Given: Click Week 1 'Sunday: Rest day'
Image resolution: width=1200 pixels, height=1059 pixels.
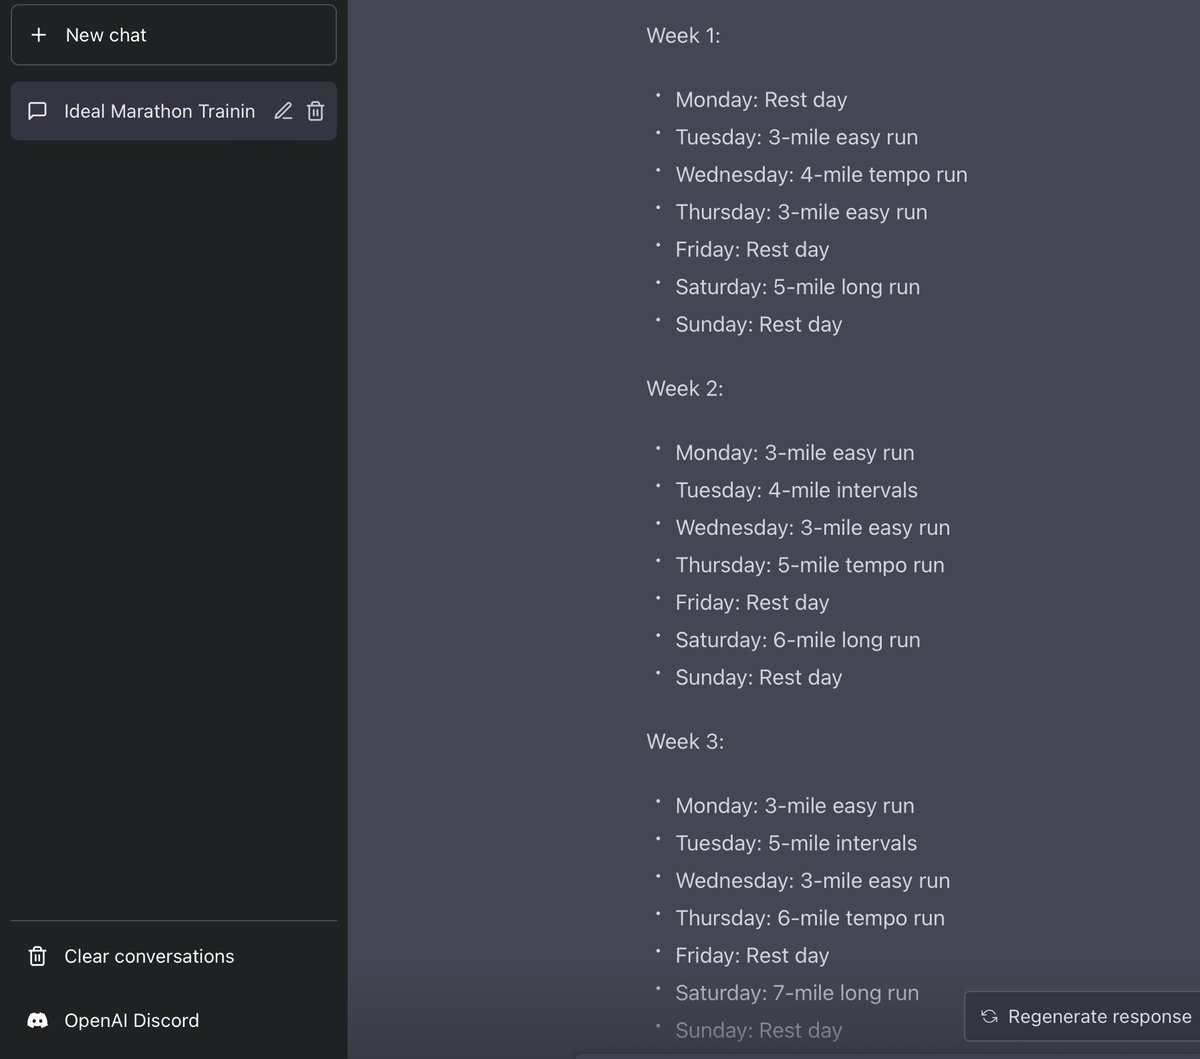Looking at the screenshot, I should (x=758, y=325).
